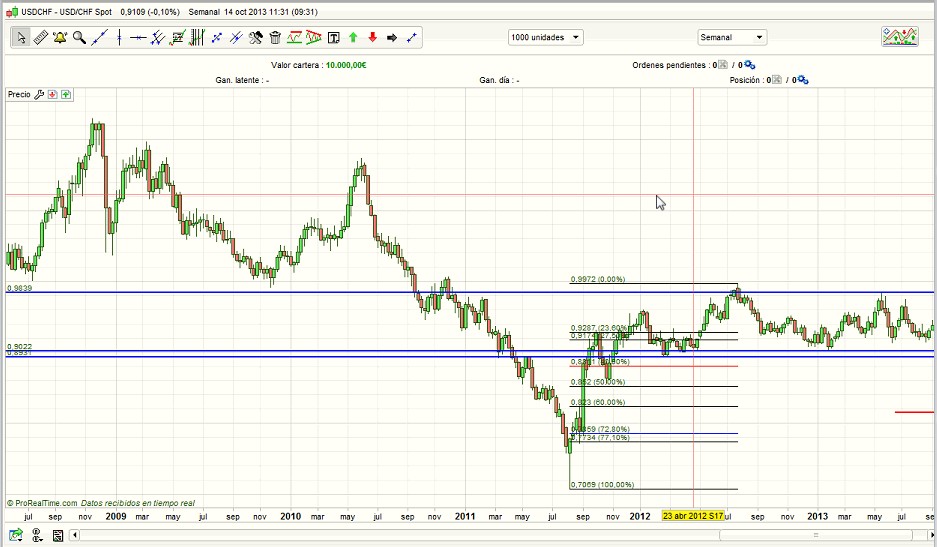Click the scrollbar left arrow
937x547 pixels.
click(75, 535)
